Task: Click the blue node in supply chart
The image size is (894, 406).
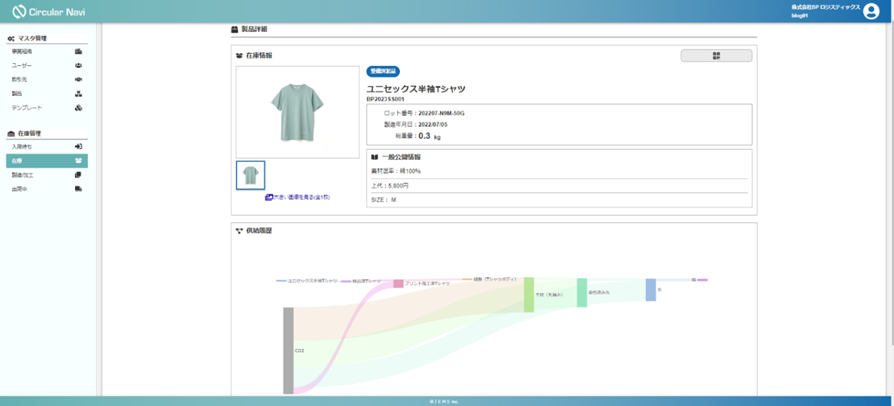Action: [x=650, y=290]
